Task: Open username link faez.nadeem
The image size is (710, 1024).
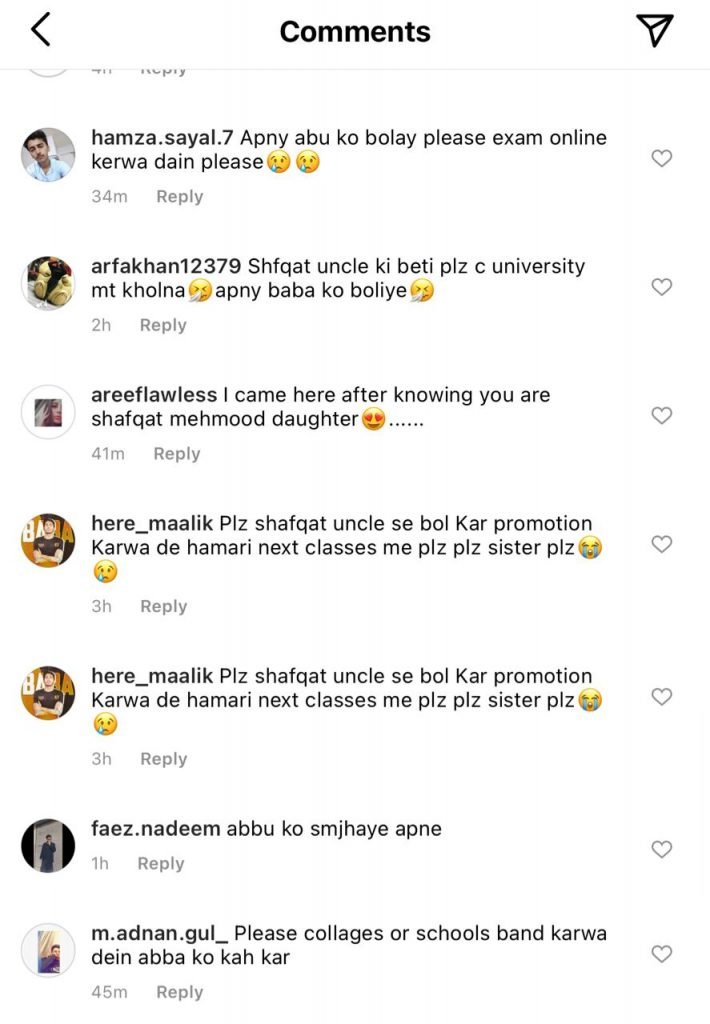Action: pos(150,829)
